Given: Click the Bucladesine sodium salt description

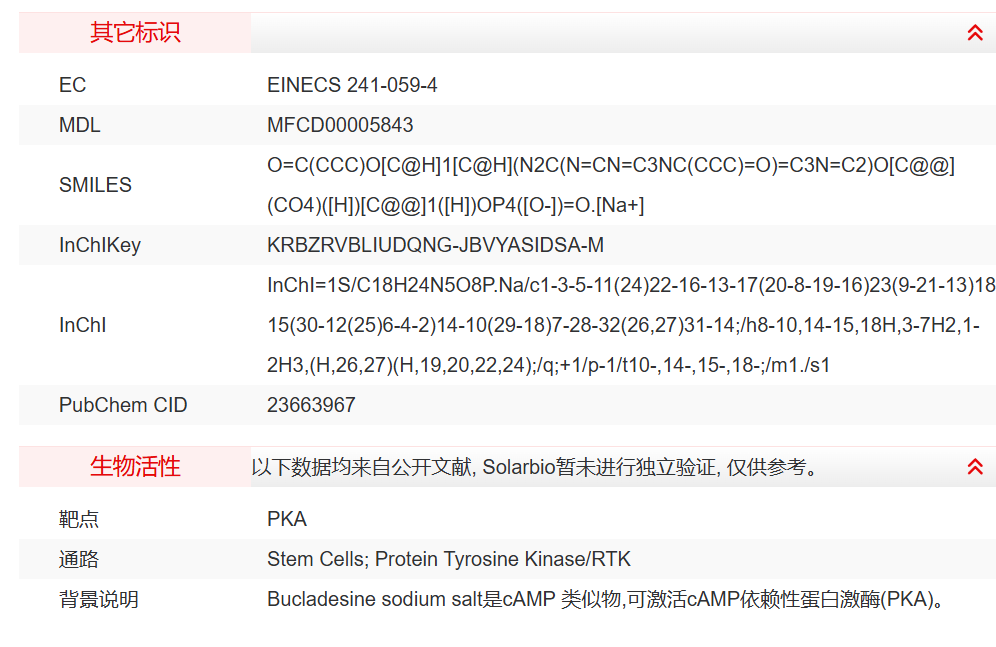Looking at the screenshot, I should (606, 599).
